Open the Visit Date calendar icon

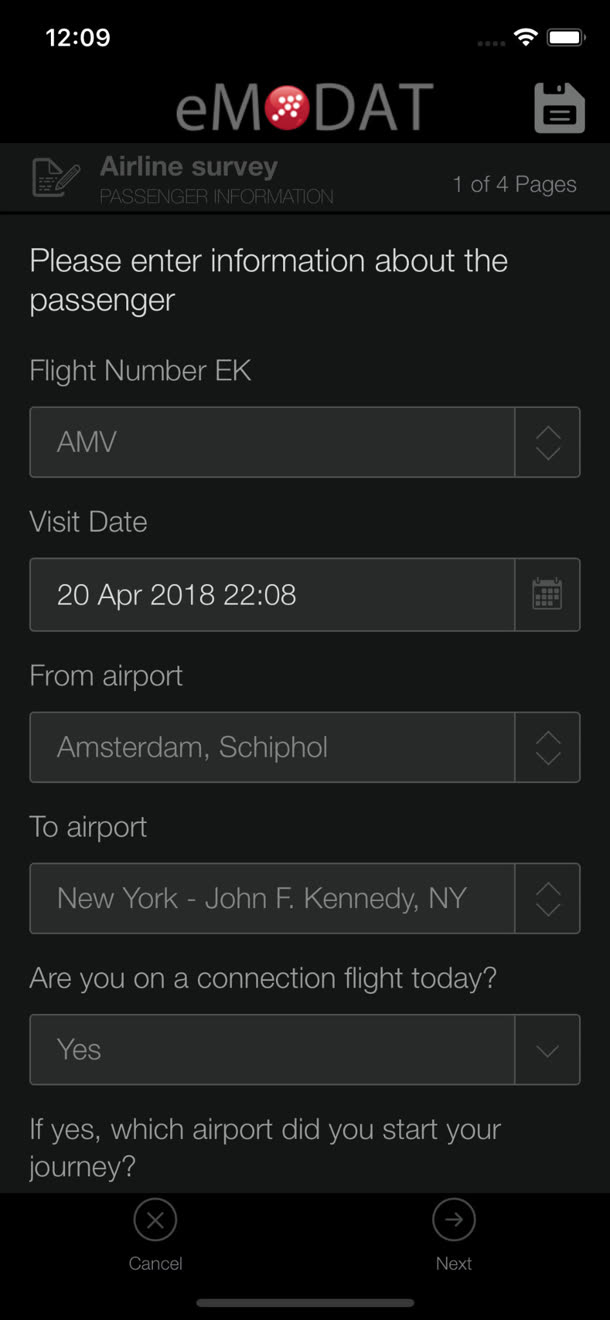click(x=547, y=594)
